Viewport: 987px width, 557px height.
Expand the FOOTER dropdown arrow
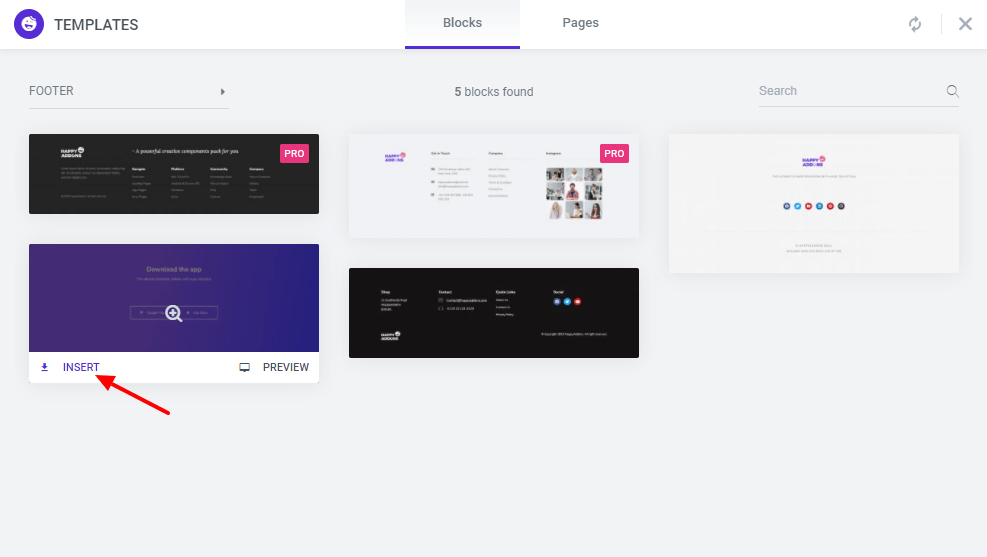223,92
